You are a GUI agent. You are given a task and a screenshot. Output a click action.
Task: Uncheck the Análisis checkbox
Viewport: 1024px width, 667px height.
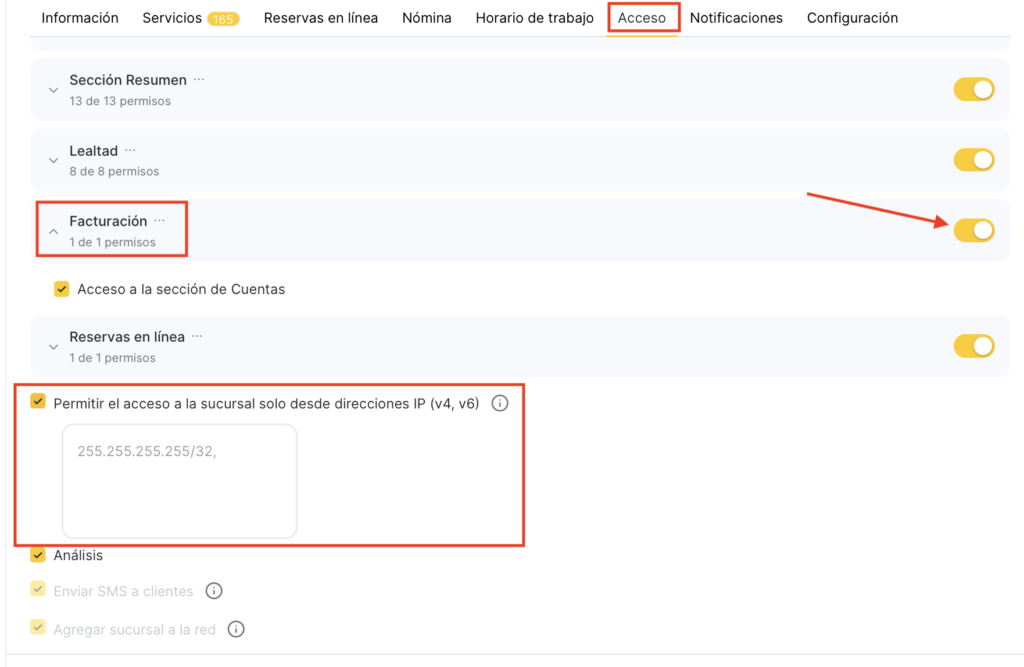point(38,555)
